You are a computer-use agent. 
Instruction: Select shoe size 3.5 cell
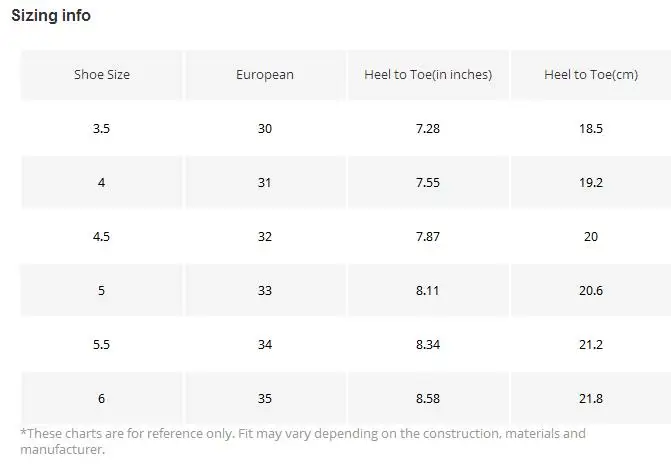point(102,128)
